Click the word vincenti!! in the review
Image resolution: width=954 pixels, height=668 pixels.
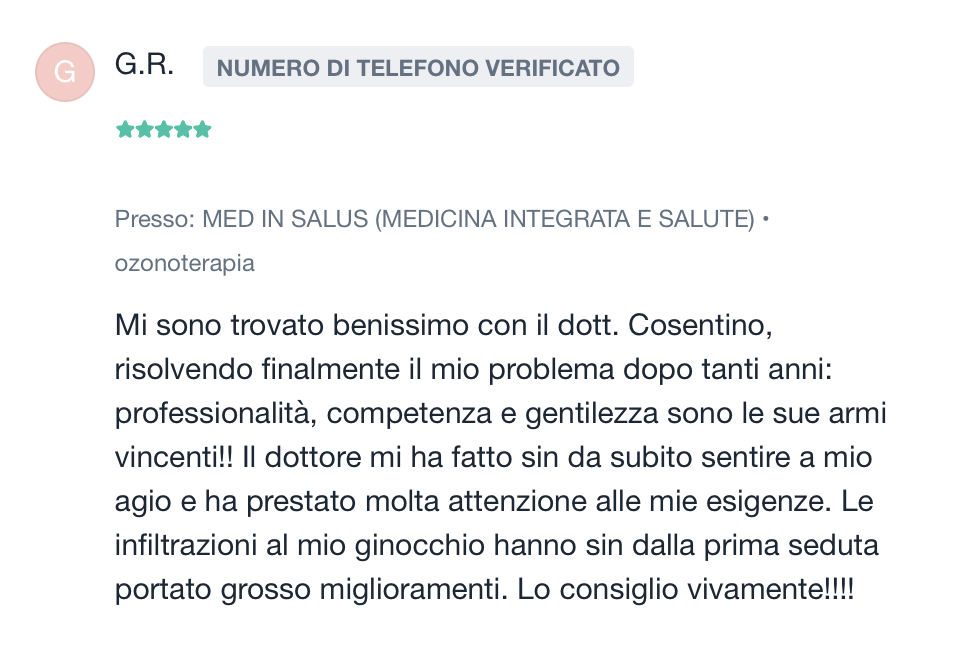click(174, 457)
